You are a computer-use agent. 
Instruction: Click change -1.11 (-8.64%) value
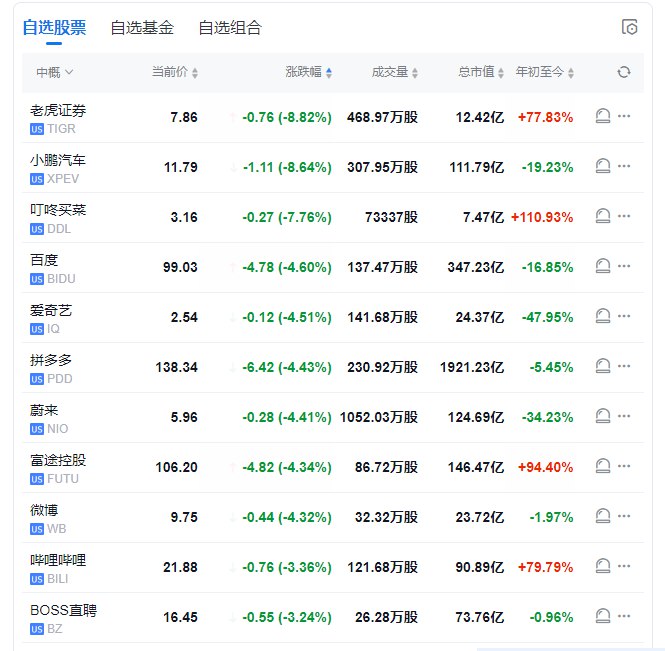pos(287,167)
